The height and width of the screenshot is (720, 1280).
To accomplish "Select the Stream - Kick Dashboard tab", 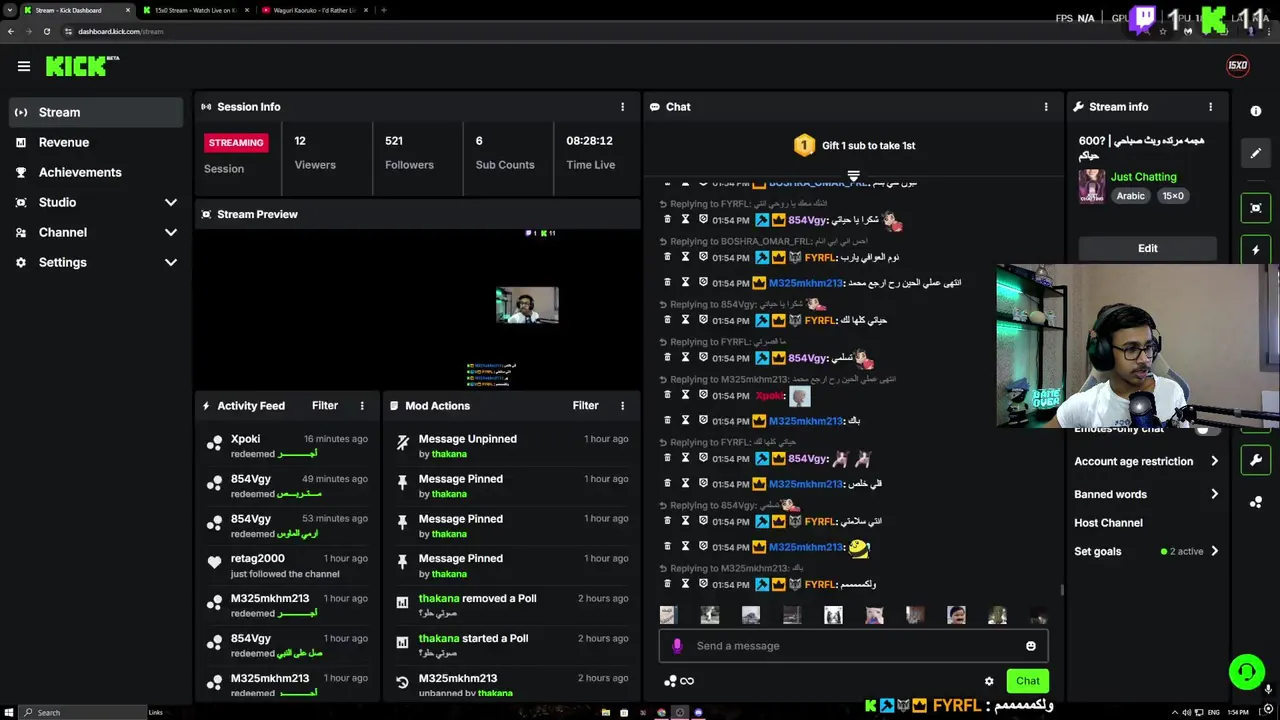I will (x=77, y=10).
